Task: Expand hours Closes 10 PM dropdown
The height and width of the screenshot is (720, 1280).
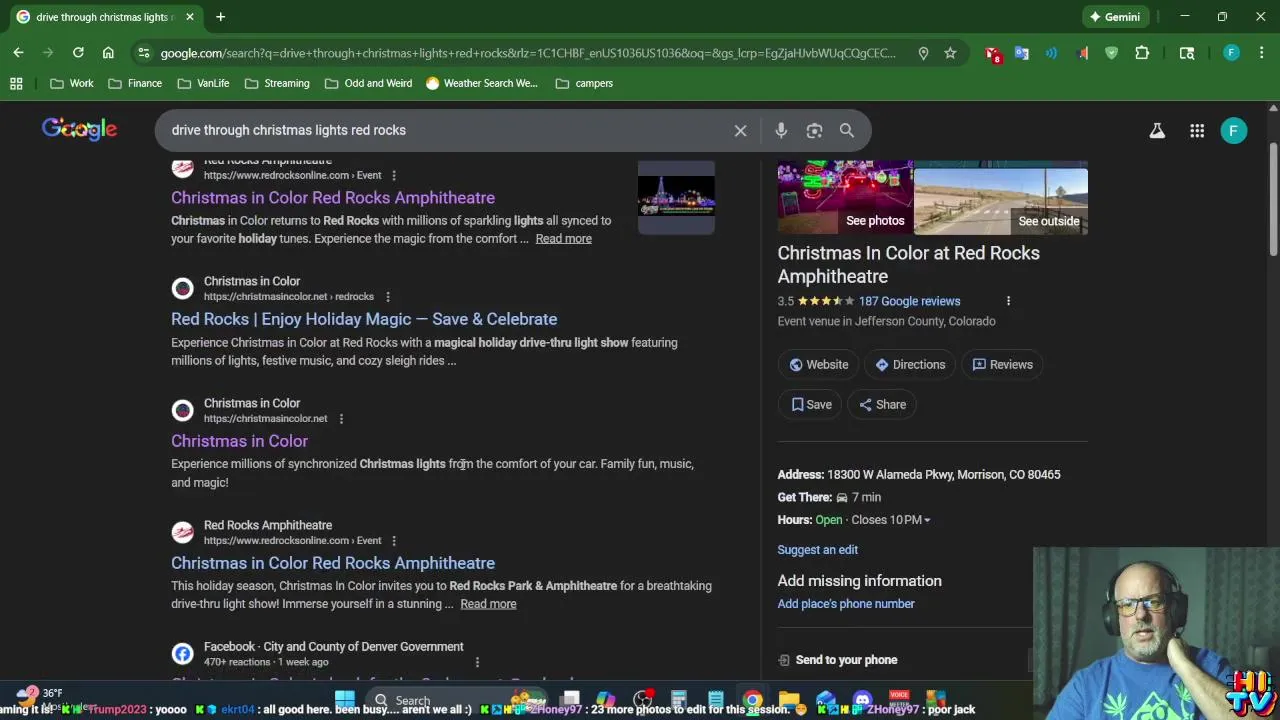Action: pos(889,520)
